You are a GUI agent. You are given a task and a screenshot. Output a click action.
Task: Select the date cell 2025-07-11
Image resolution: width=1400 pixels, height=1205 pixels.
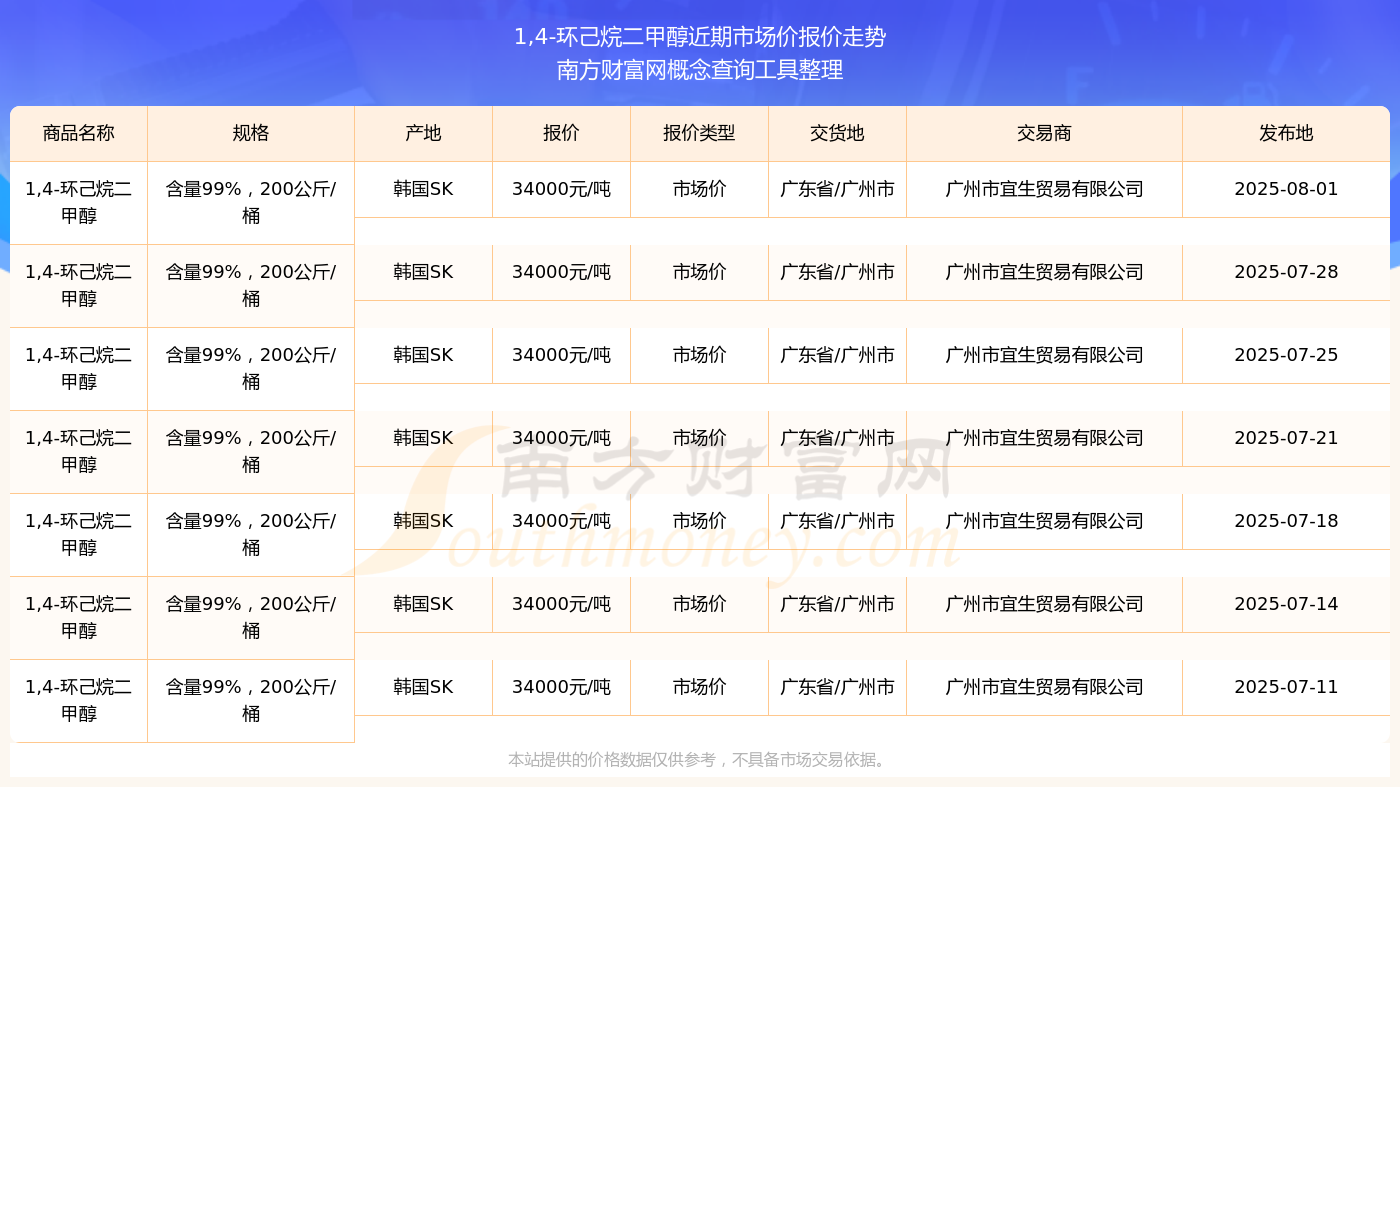tap(1286, 687)
